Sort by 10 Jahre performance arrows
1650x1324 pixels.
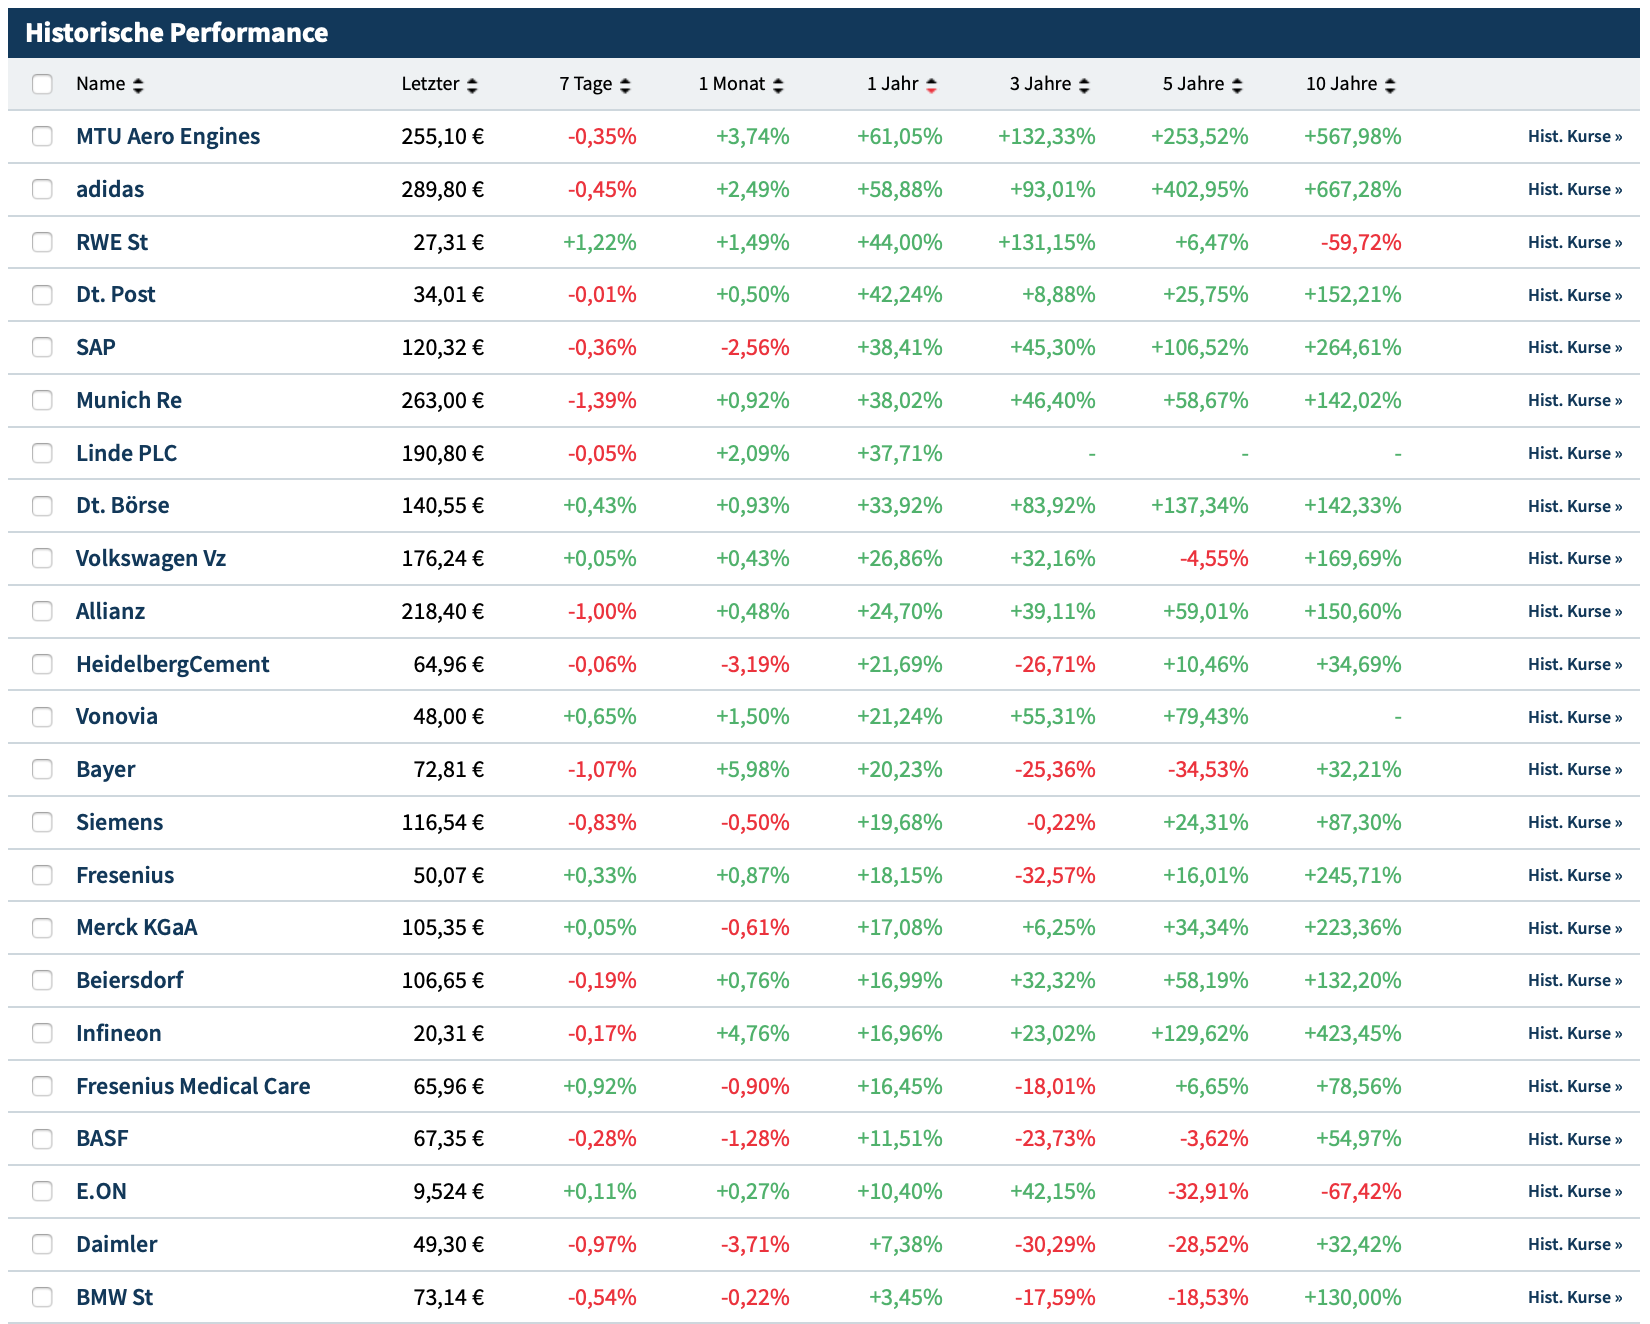pyautogui.click(x=1390, y=86)
